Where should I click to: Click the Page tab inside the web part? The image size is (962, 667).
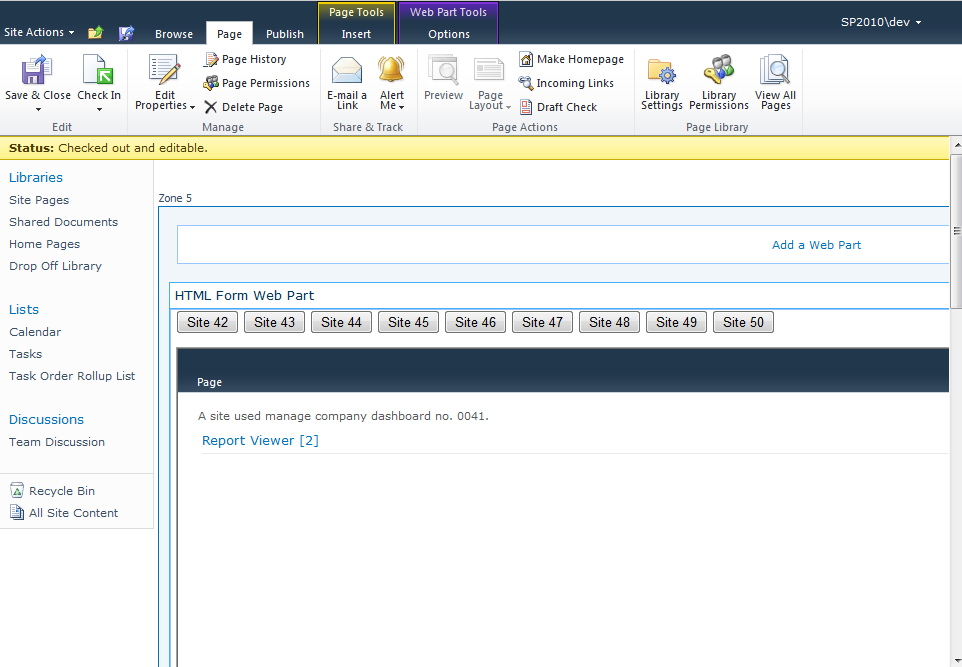tap(209, 382)
